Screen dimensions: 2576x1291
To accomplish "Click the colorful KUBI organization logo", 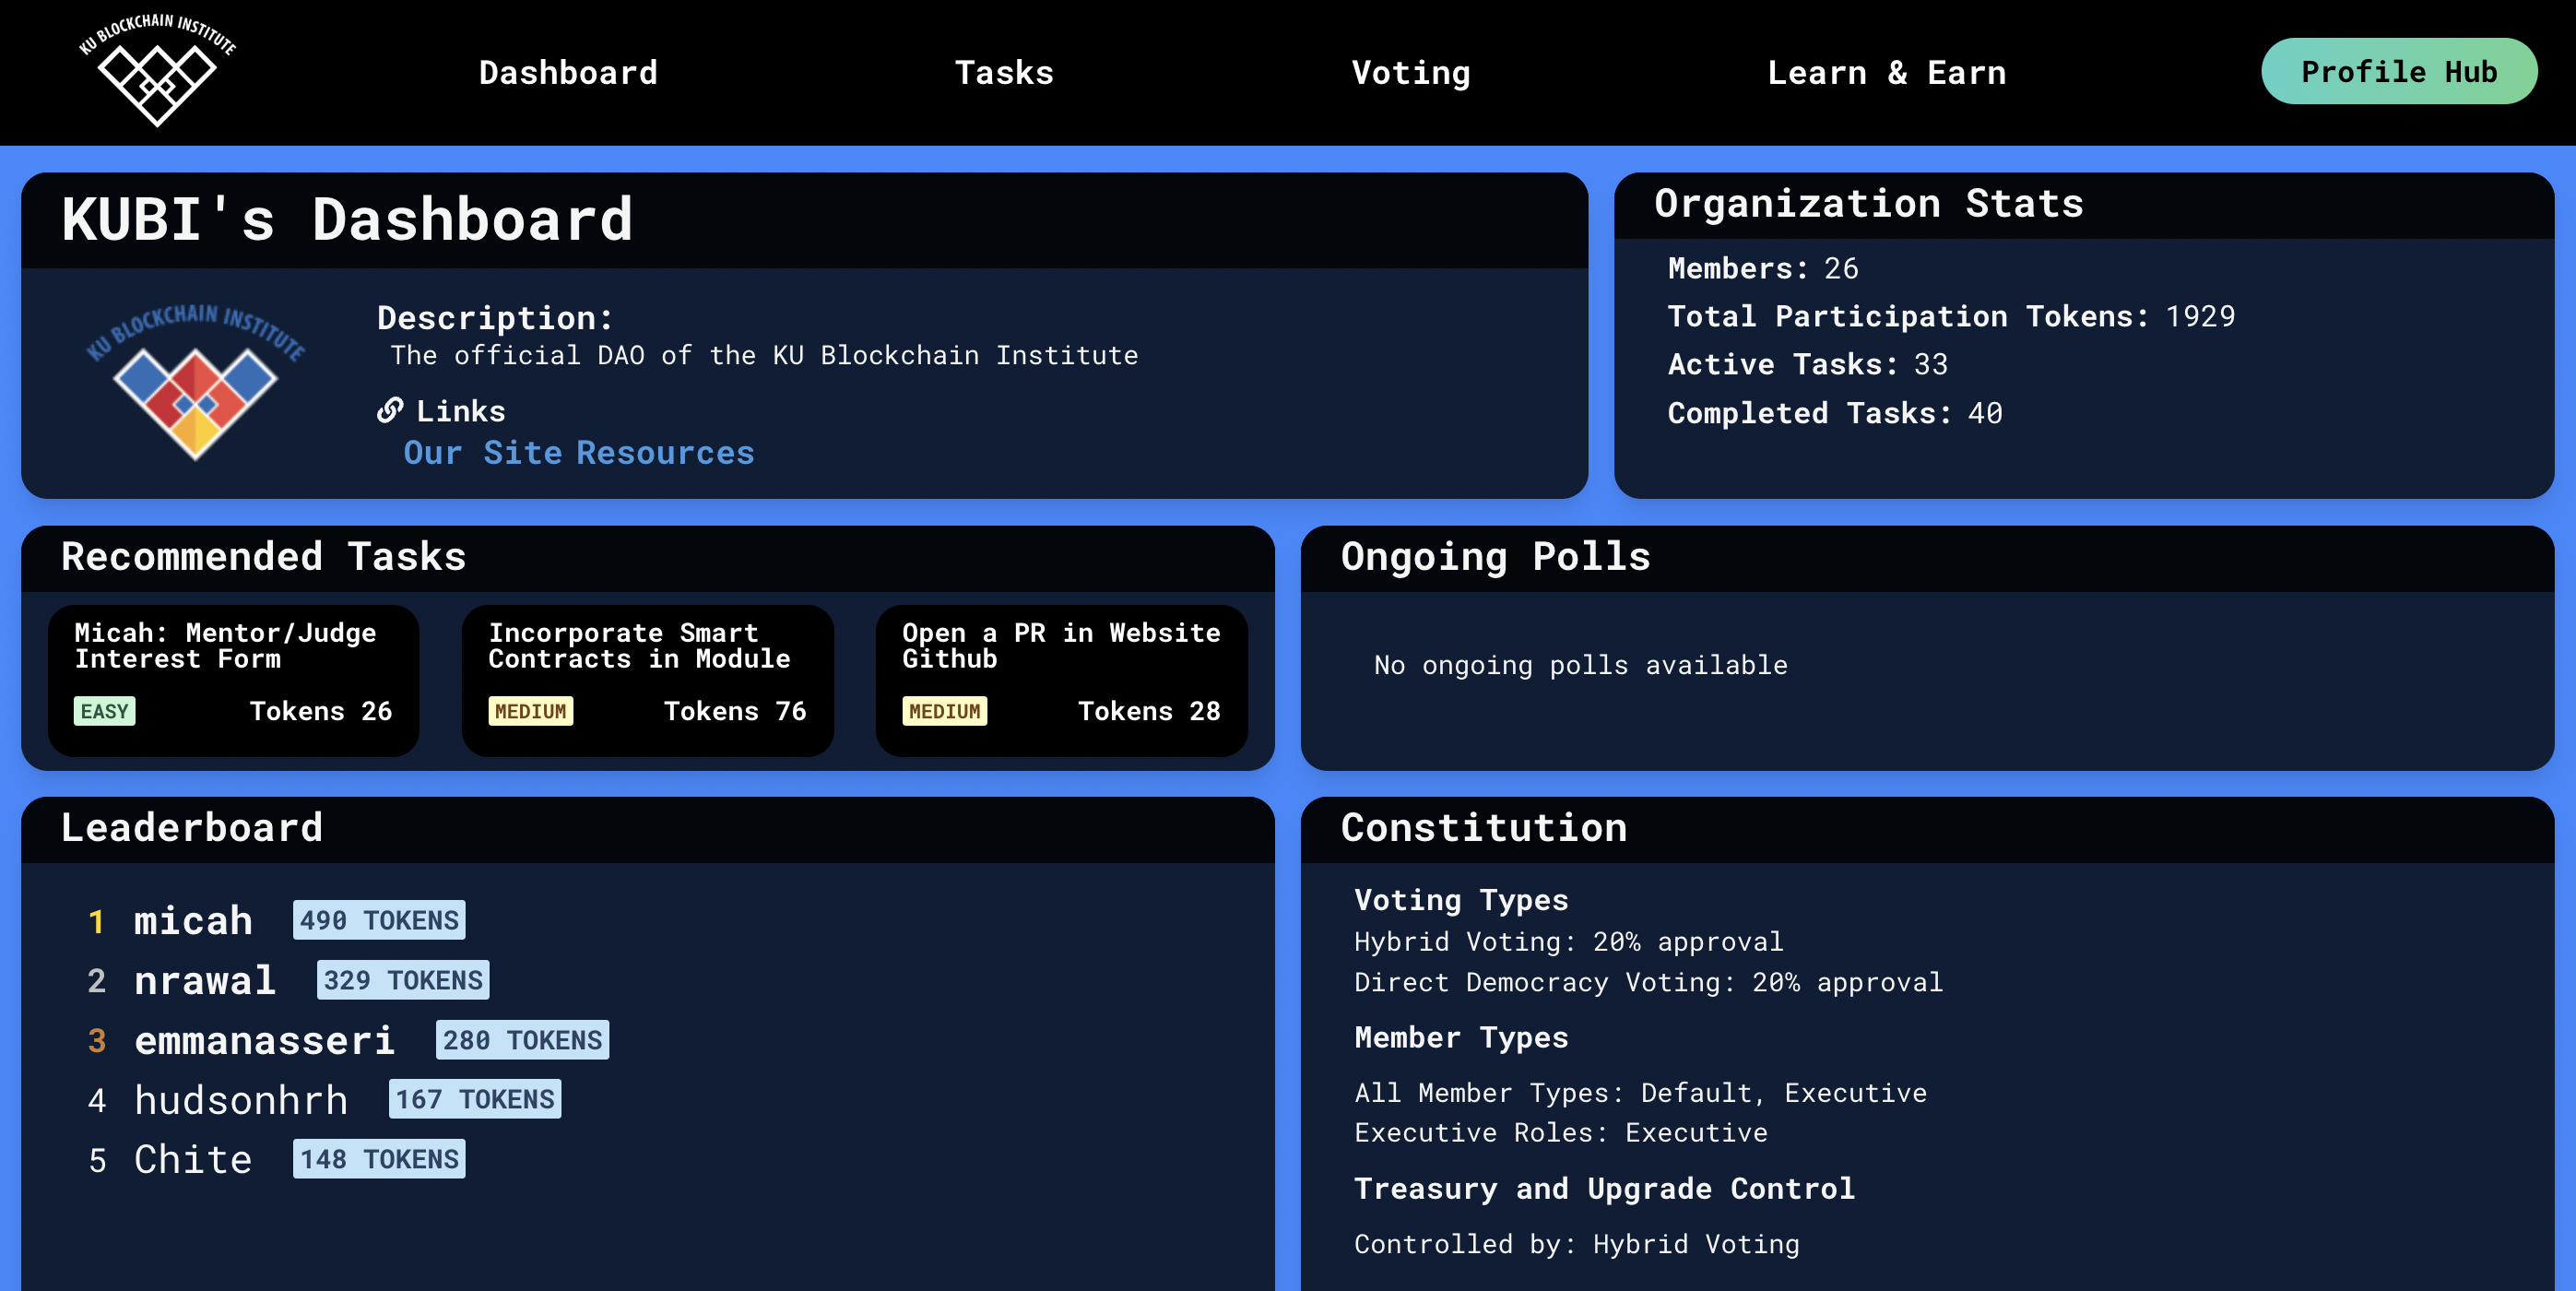I will tap(195, 381).
